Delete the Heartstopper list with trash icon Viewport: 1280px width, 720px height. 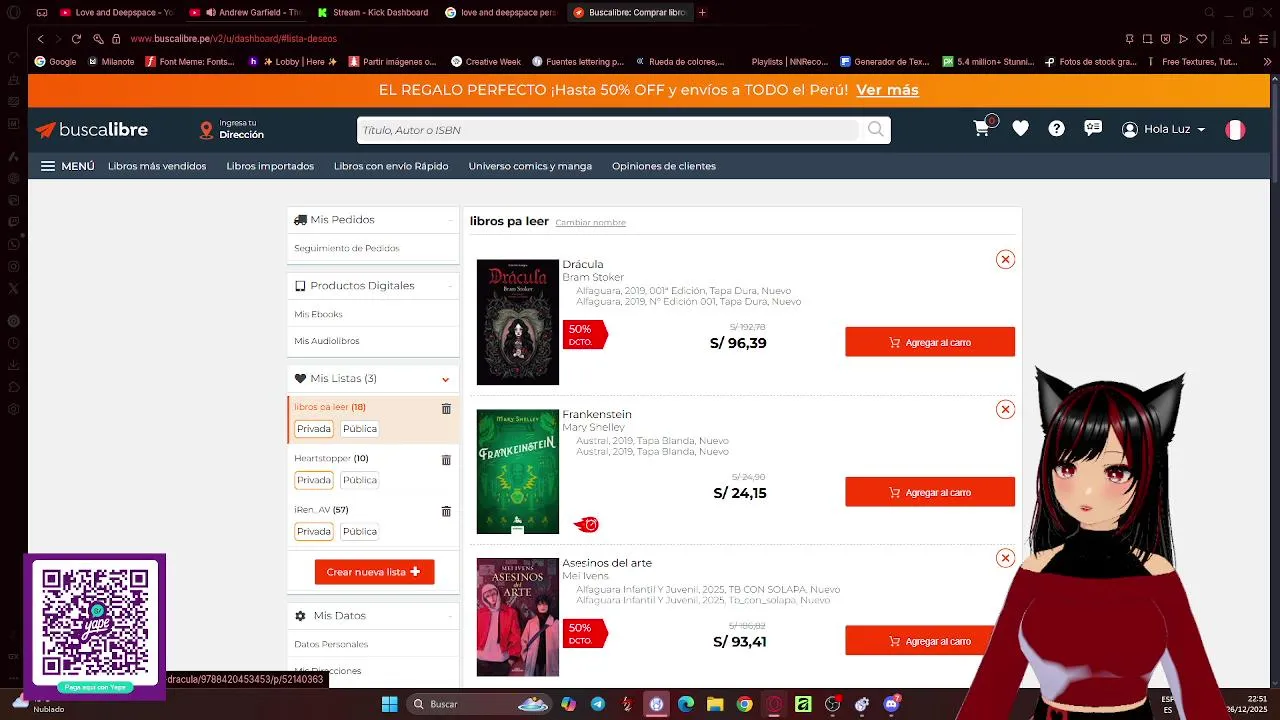tap(446, 460)
